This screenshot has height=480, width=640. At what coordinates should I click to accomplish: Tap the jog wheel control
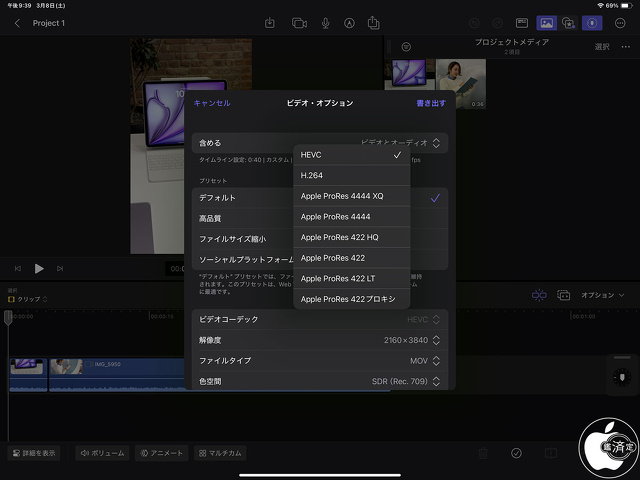coord(622,376)
